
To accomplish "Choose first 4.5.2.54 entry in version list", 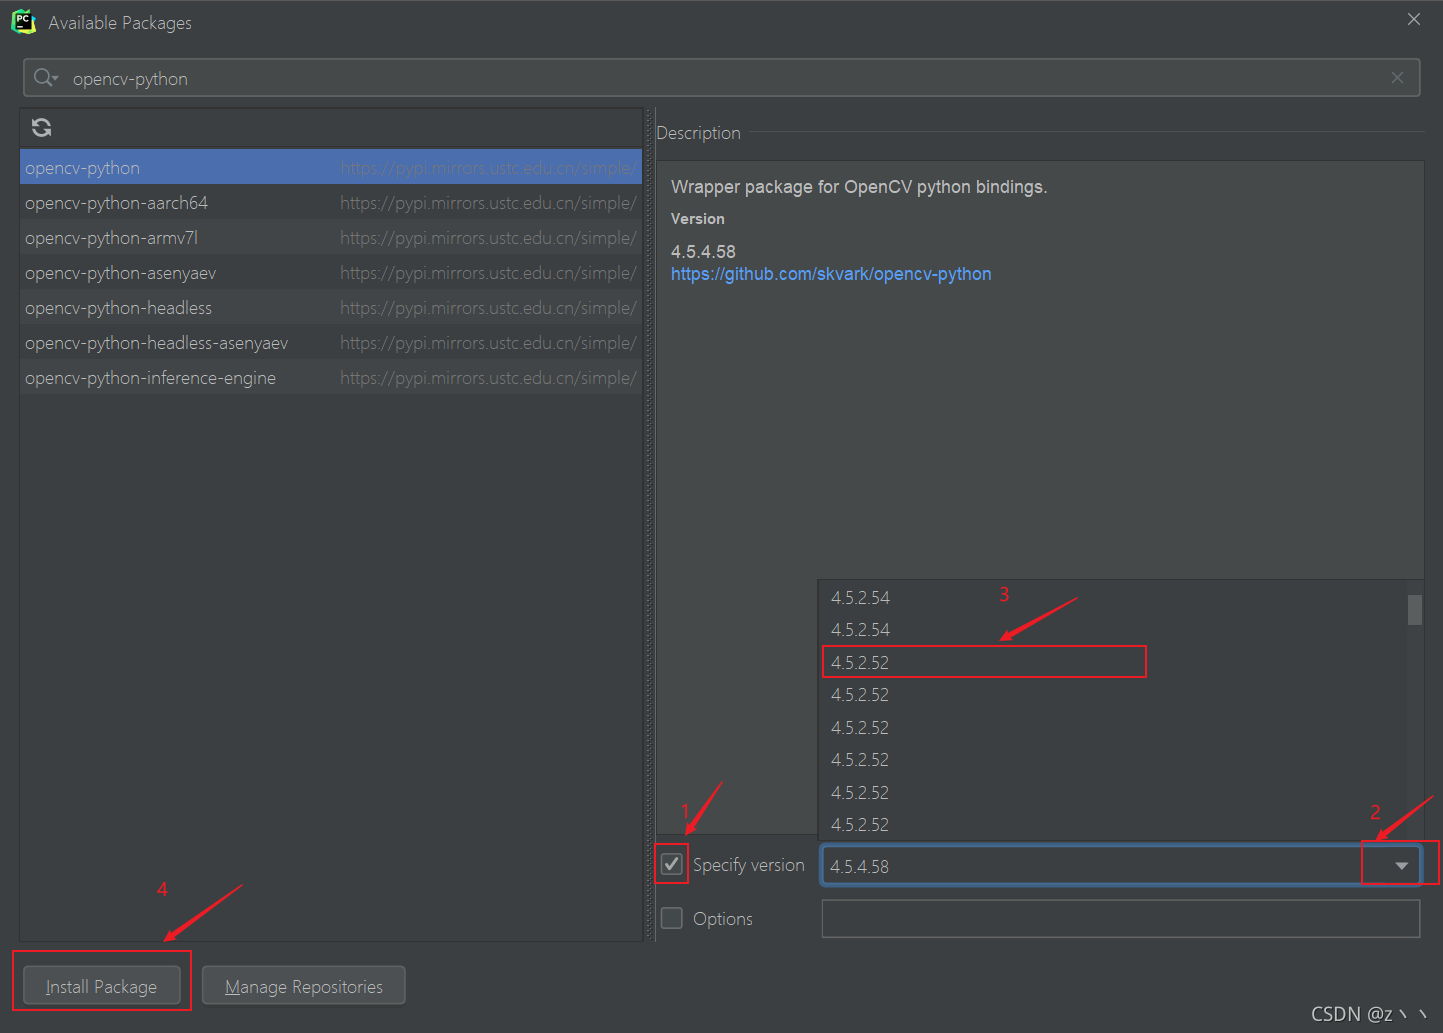I will click(x=1112, y=597).
